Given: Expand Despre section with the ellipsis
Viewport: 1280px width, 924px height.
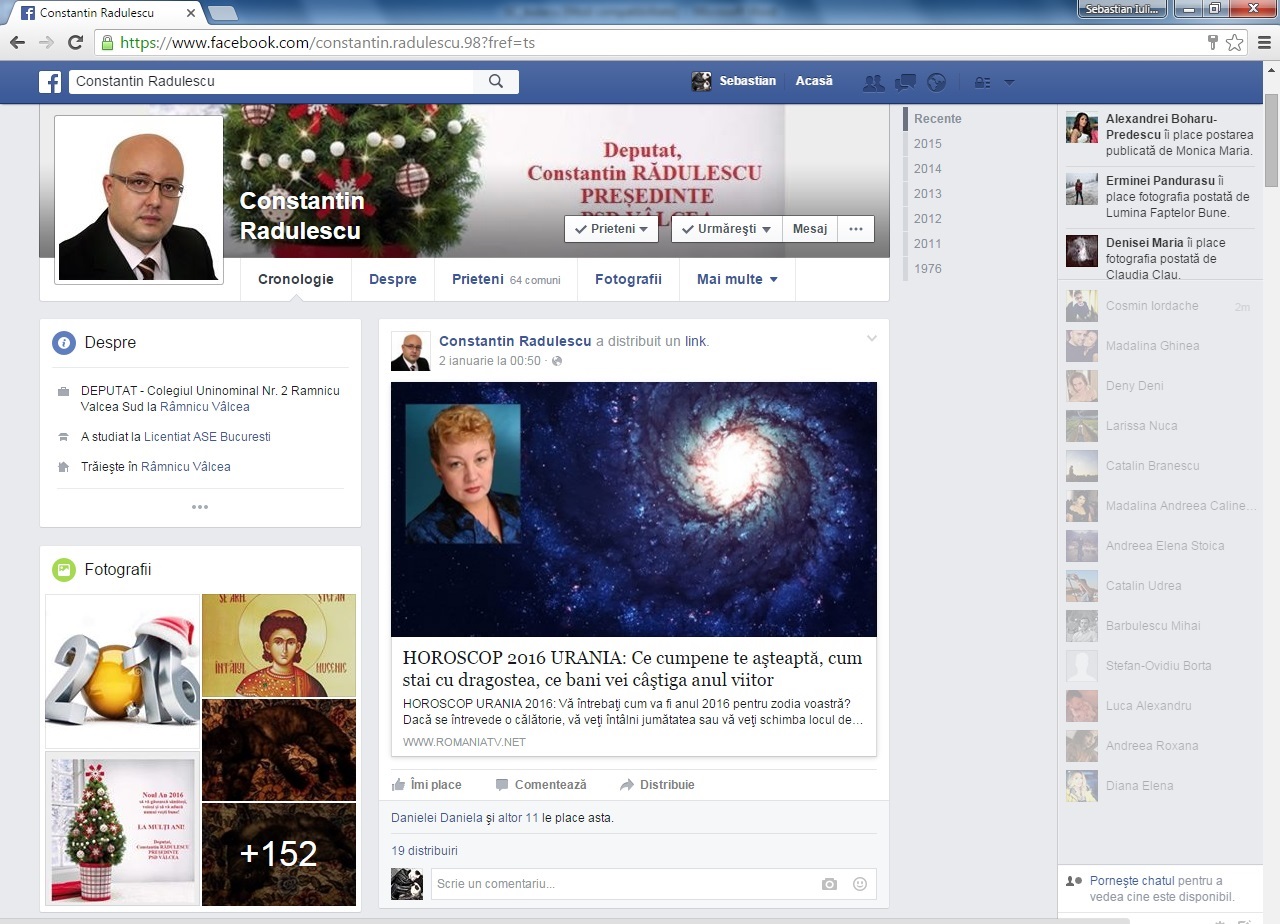Looking at the screenshot, I should [200, 507].
